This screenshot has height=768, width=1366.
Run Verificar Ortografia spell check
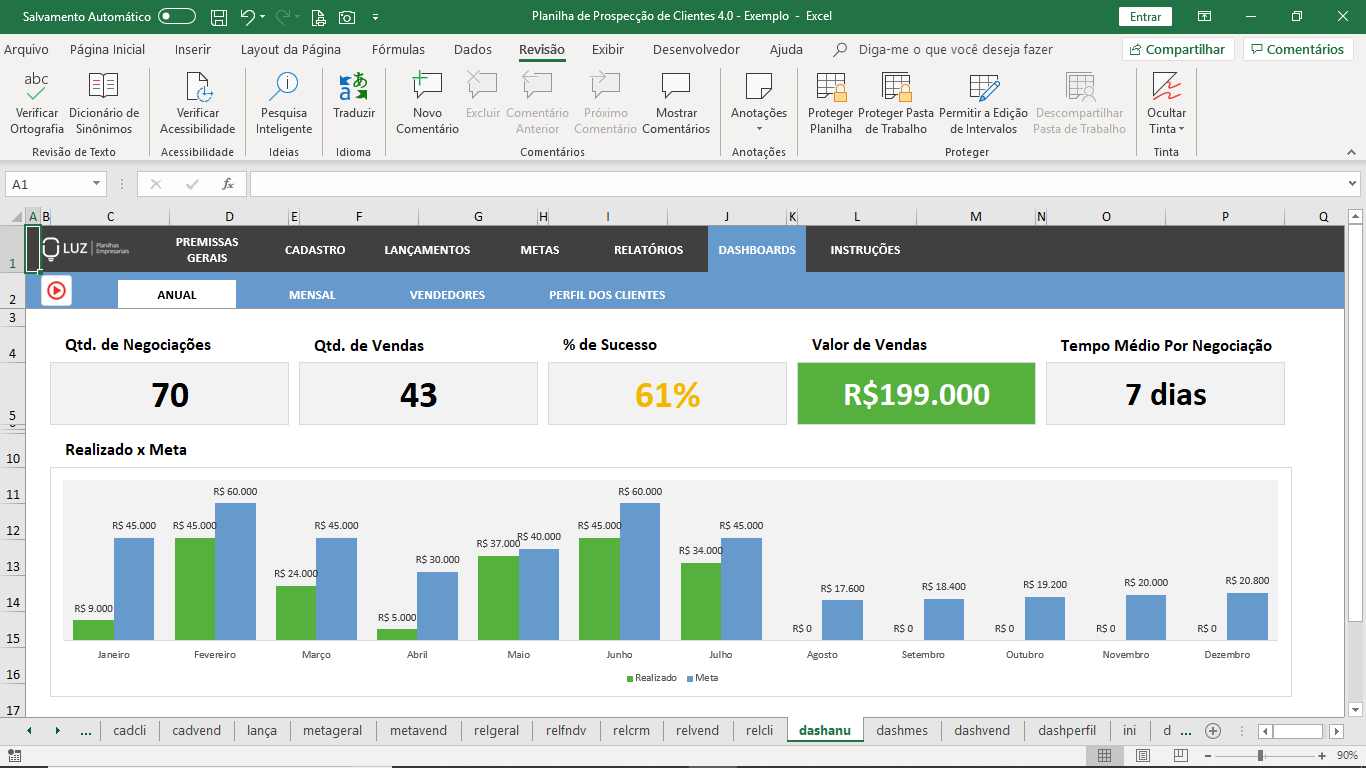click(37, 103)
